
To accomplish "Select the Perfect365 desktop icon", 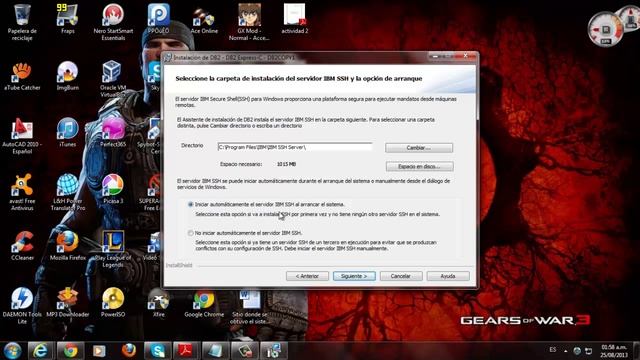I will 113,133.
